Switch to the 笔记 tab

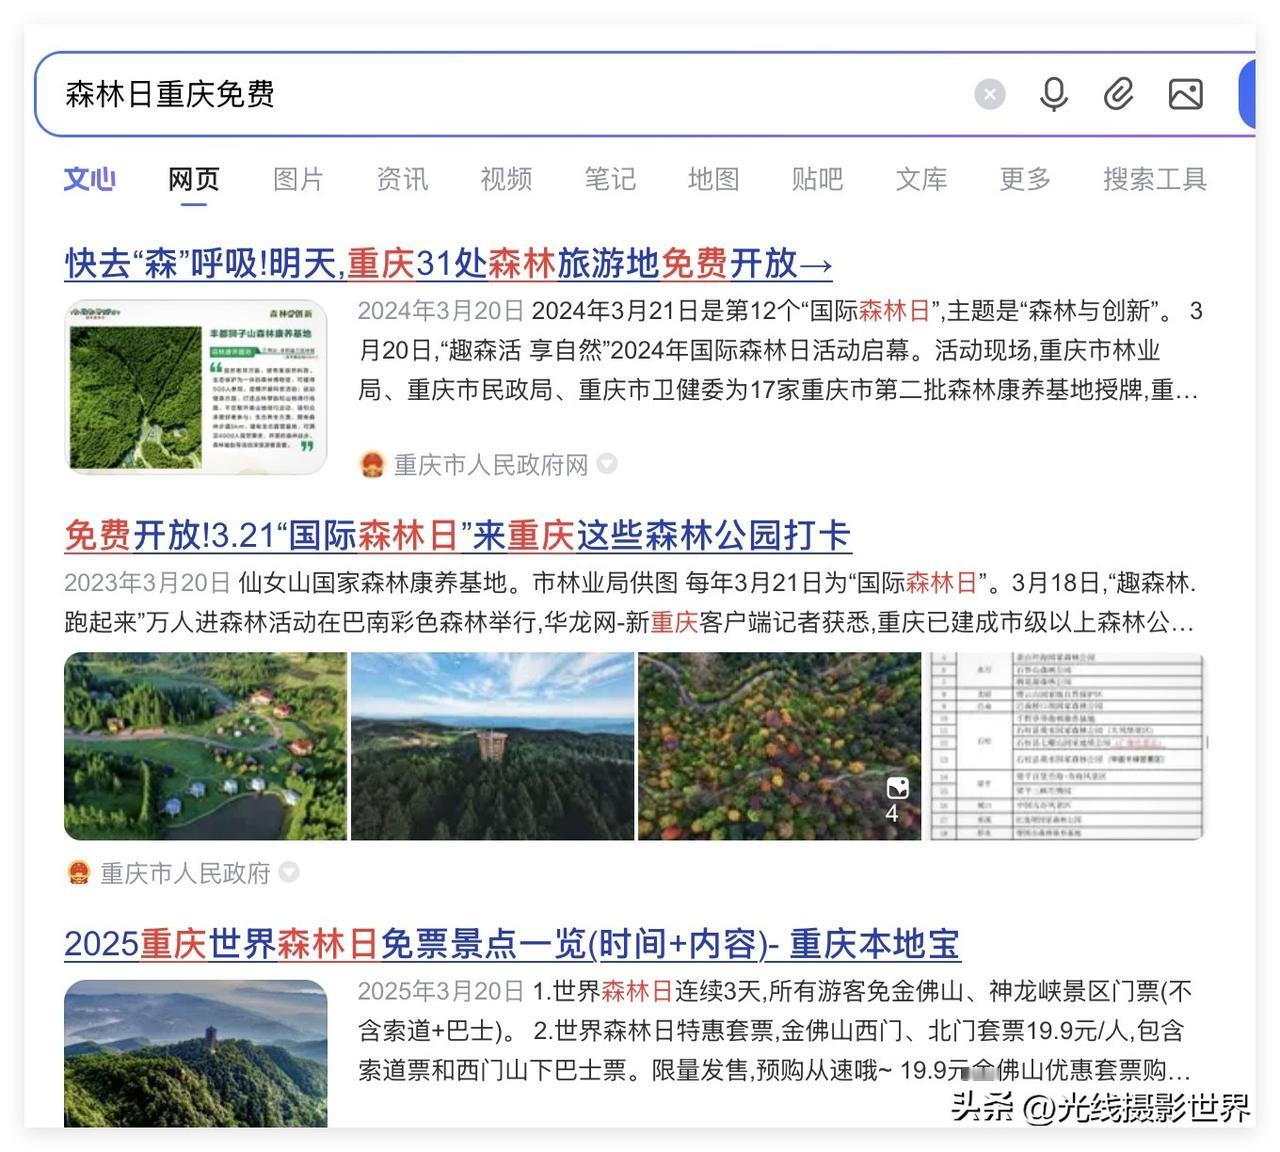coord(610,179)
